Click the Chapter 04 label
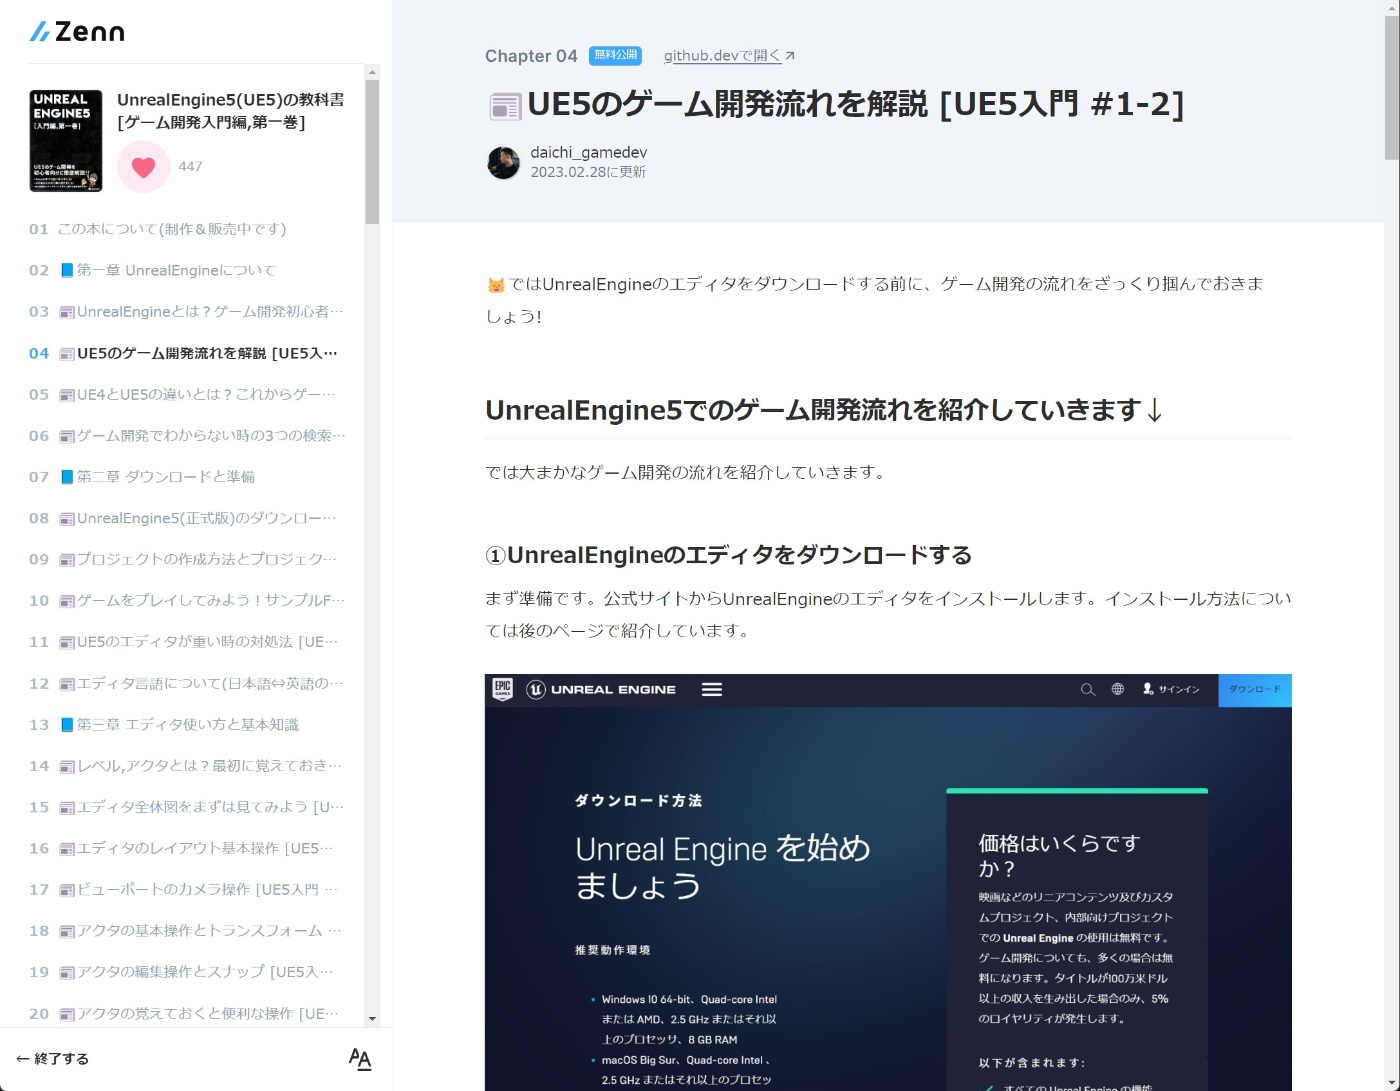The width and height of the screenshot is (1400, 1091). click(x=531, y=56)
